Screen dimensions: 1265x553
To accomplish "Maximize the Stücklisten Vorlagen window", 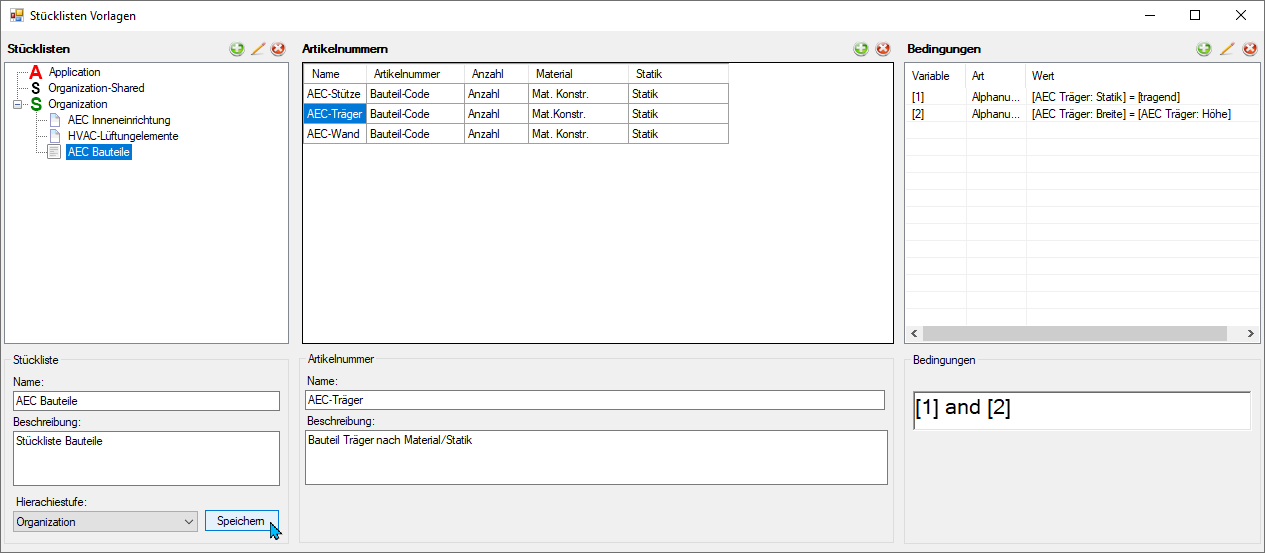I will pos(1195,15).
